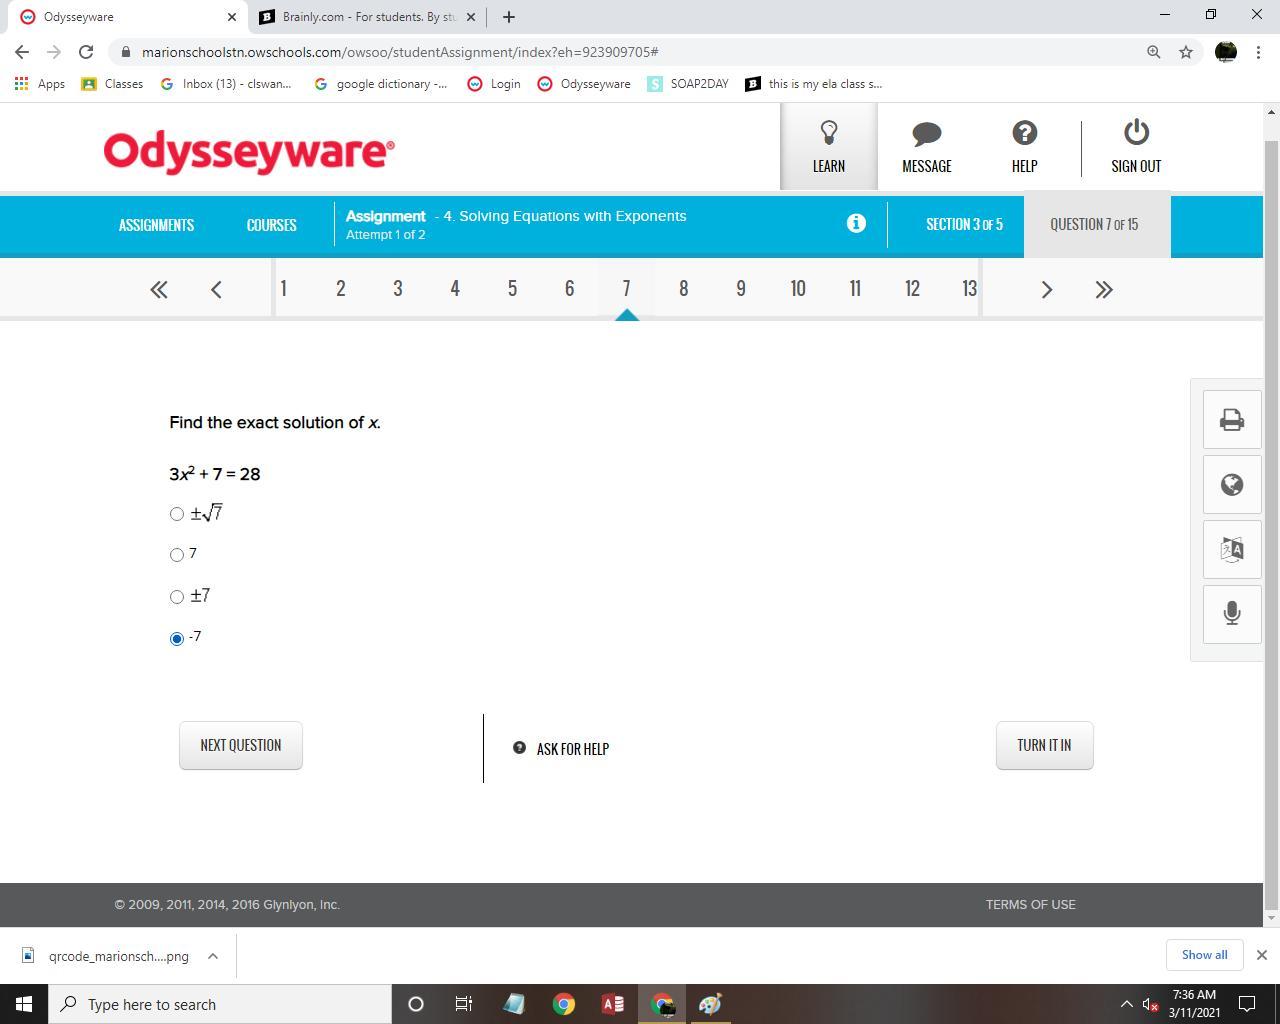
Task: Open the Learn lightbulb menu
Action: coord(828,146)
